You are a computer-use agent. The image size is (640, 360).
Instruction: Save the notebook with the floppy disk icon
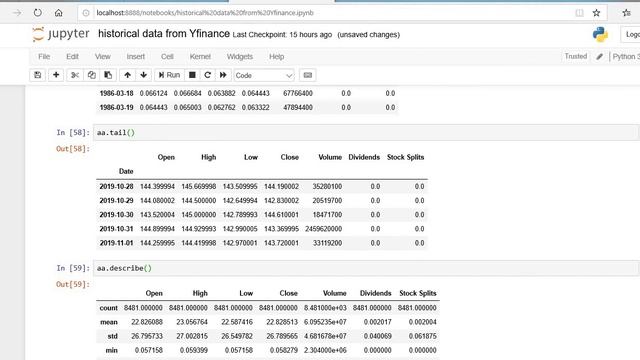coord(38,75)
